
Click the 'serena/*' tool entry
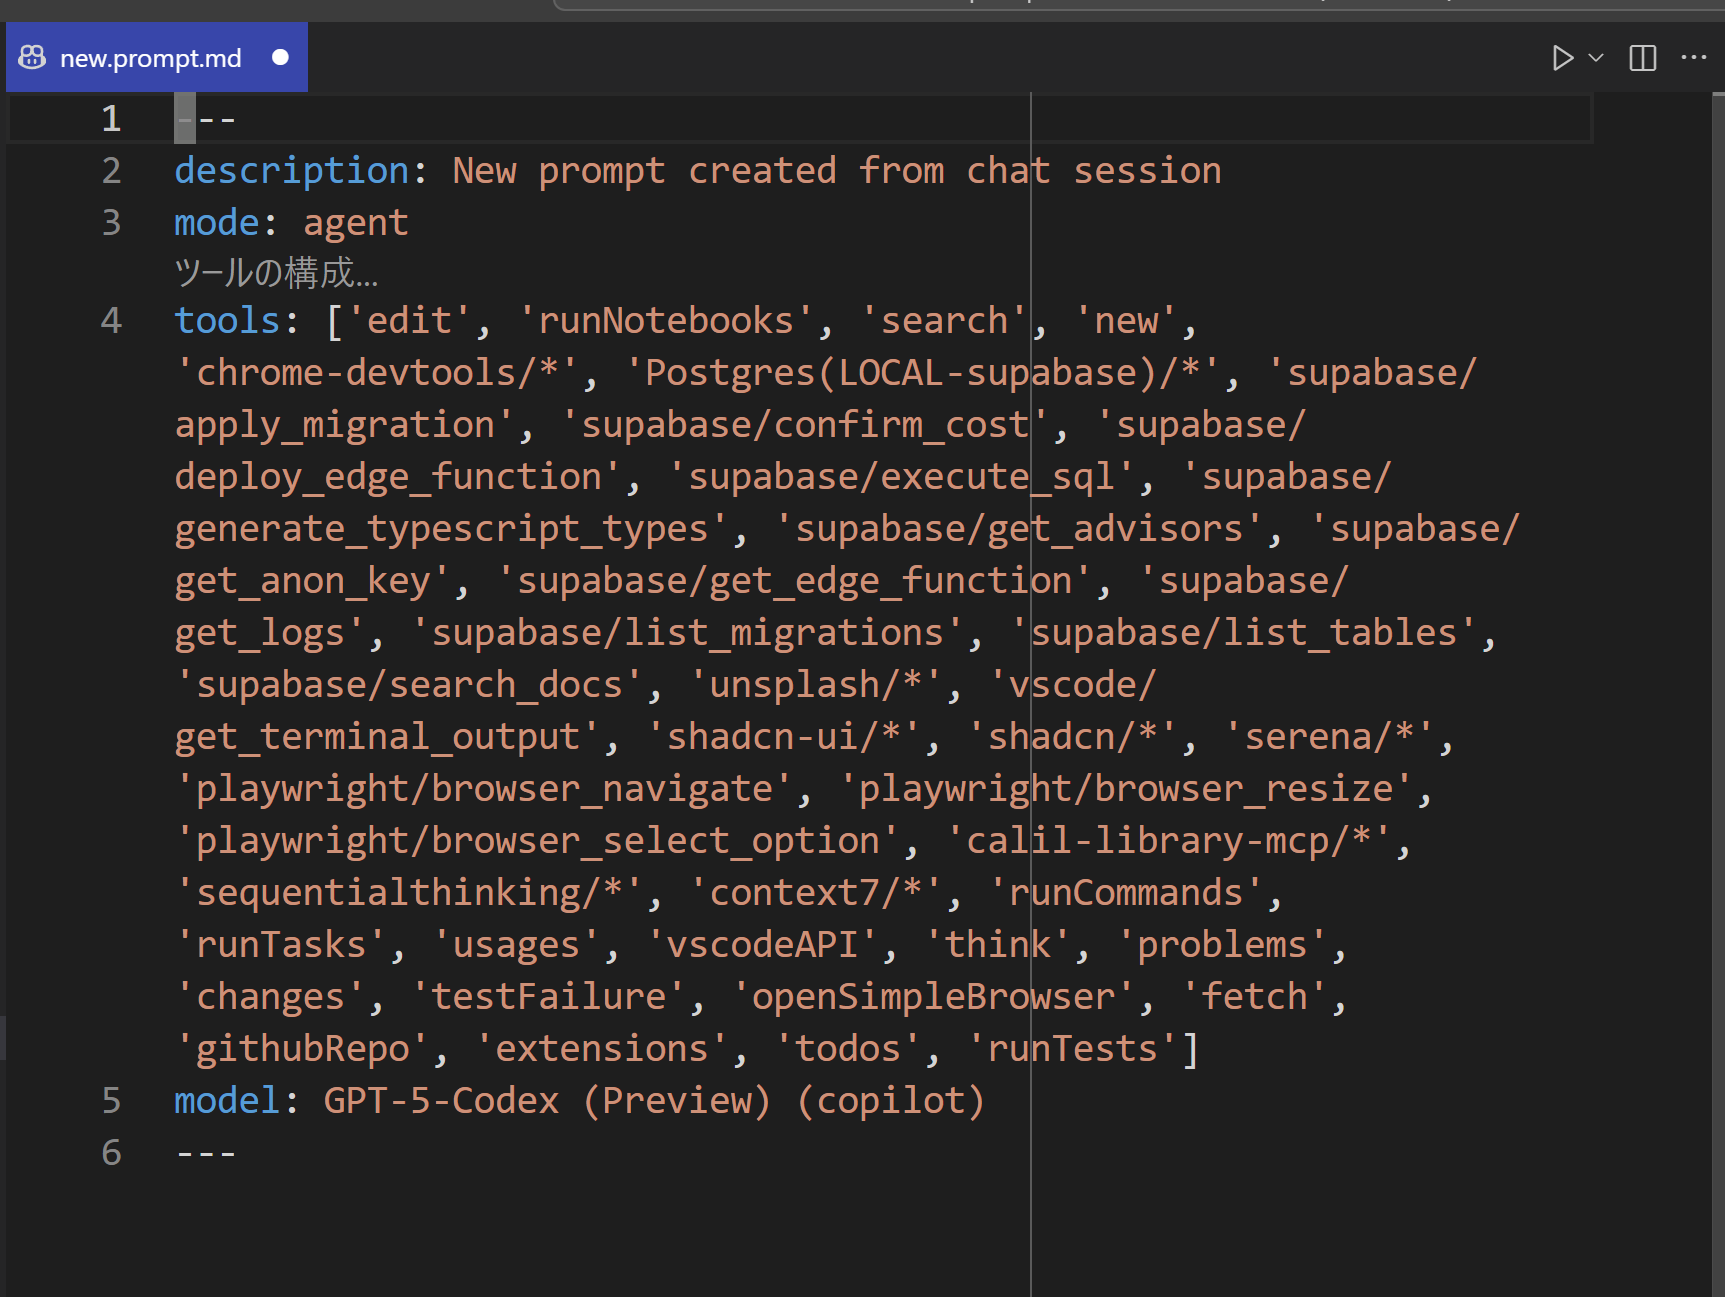pos(1329,737)
